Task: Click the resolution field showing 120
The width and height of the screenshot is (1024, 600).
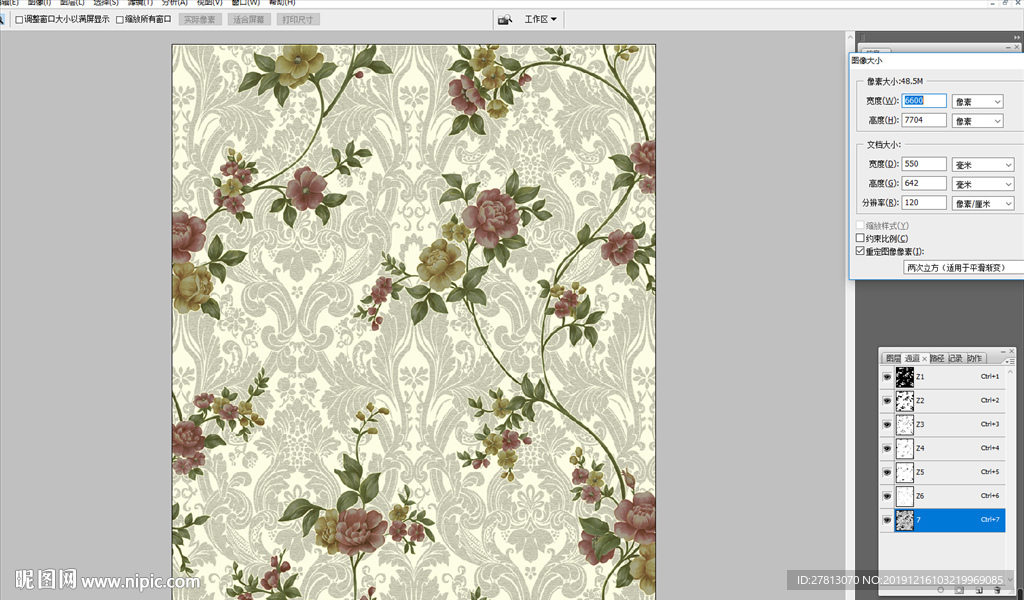Action: [924, 202]
